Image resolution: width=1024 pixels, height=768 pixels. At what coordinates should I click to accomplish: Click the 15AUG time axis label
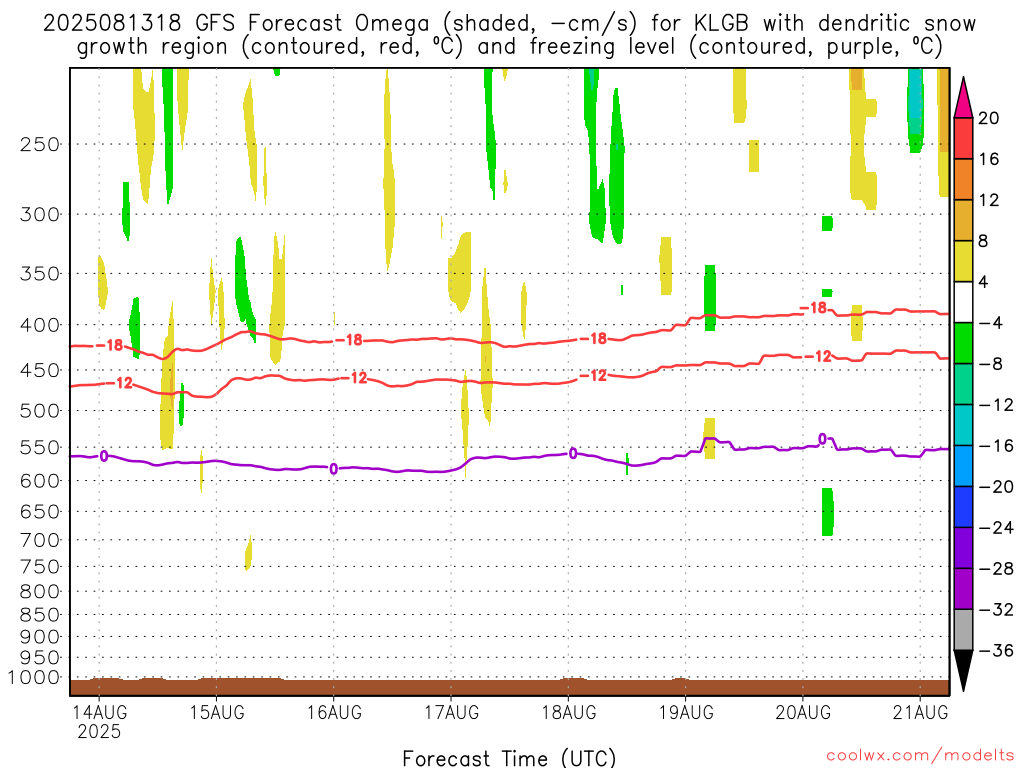click(217, 712)
